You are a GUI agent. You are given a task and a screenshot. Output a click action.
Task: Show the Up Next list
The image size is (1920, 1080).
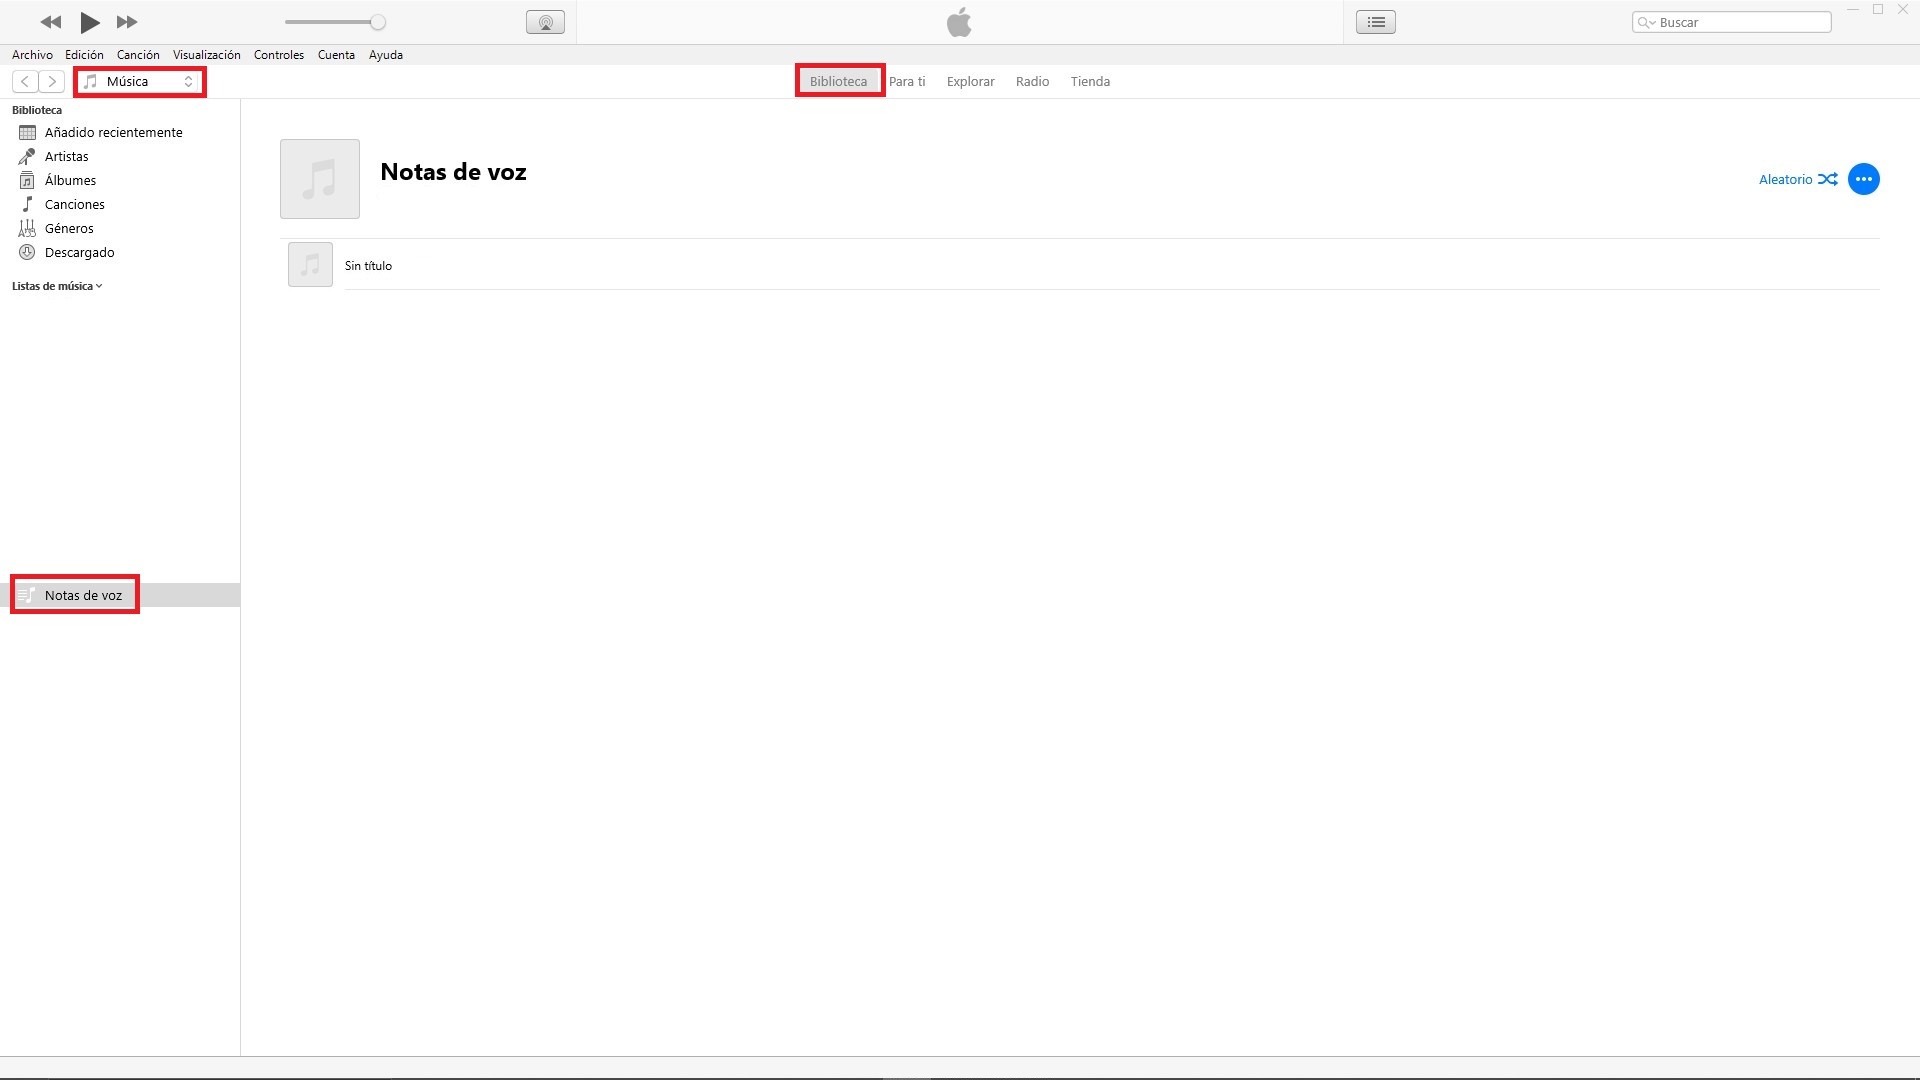point(1376,22)
